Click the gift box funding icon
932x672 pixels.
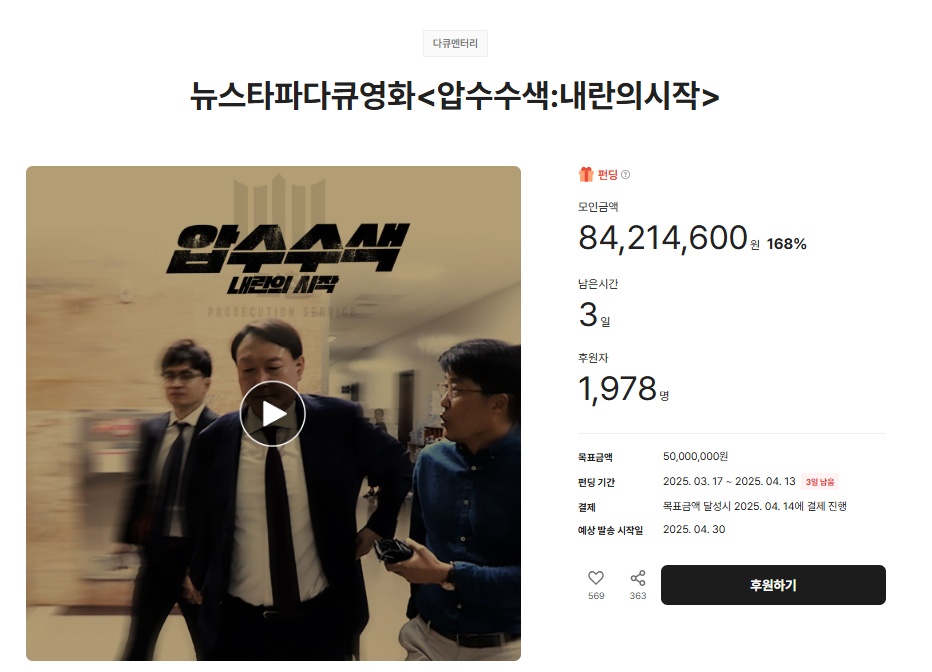click(586, 174)
